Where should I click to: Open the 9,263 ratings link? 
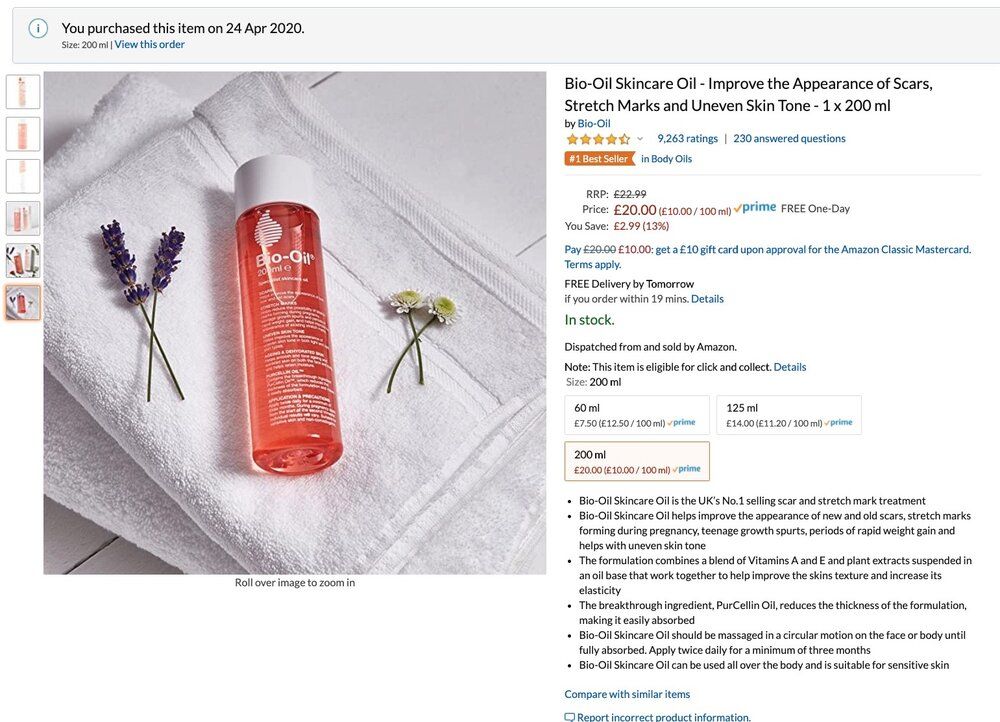687,139
